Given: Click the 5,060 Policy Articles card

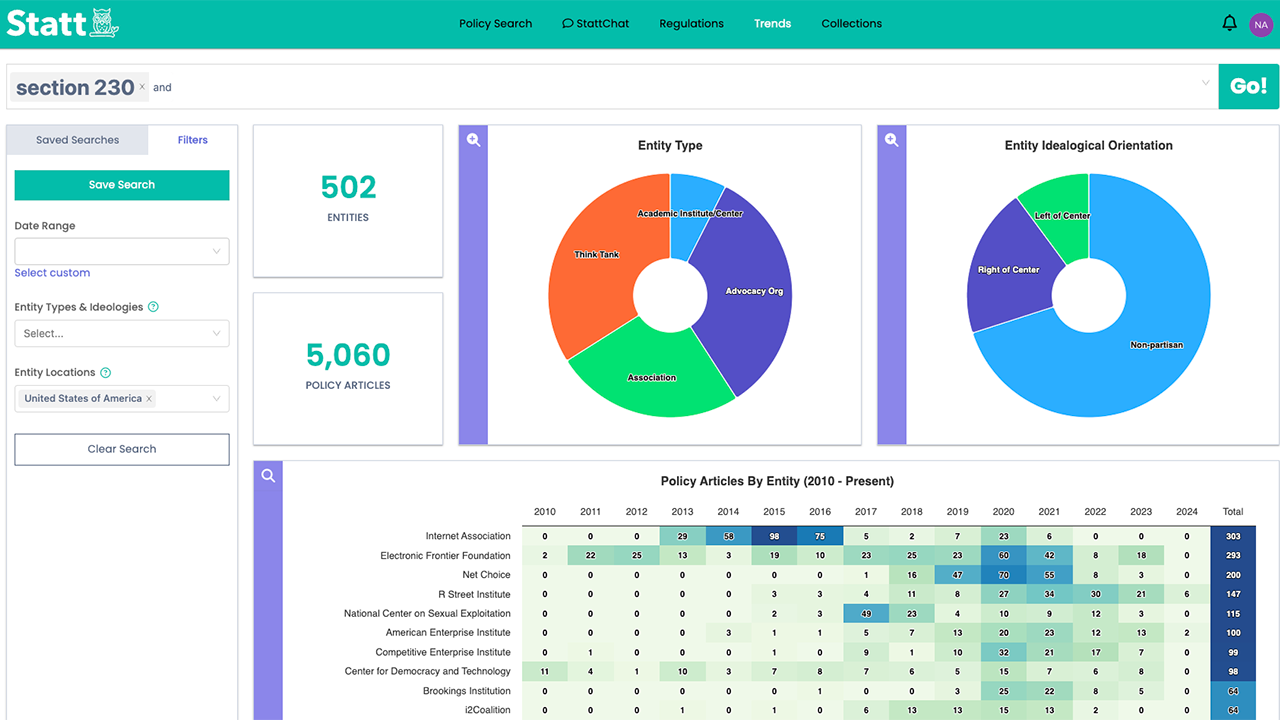Looking at the screenshot, I should [x=348, y=368].
